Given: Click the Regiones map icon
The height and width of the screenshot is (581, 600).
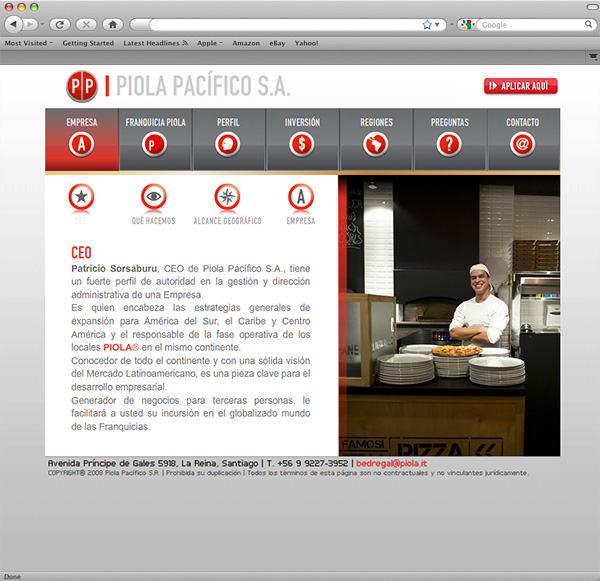Looking at the screenshot, I should click(x=377, y=144).
